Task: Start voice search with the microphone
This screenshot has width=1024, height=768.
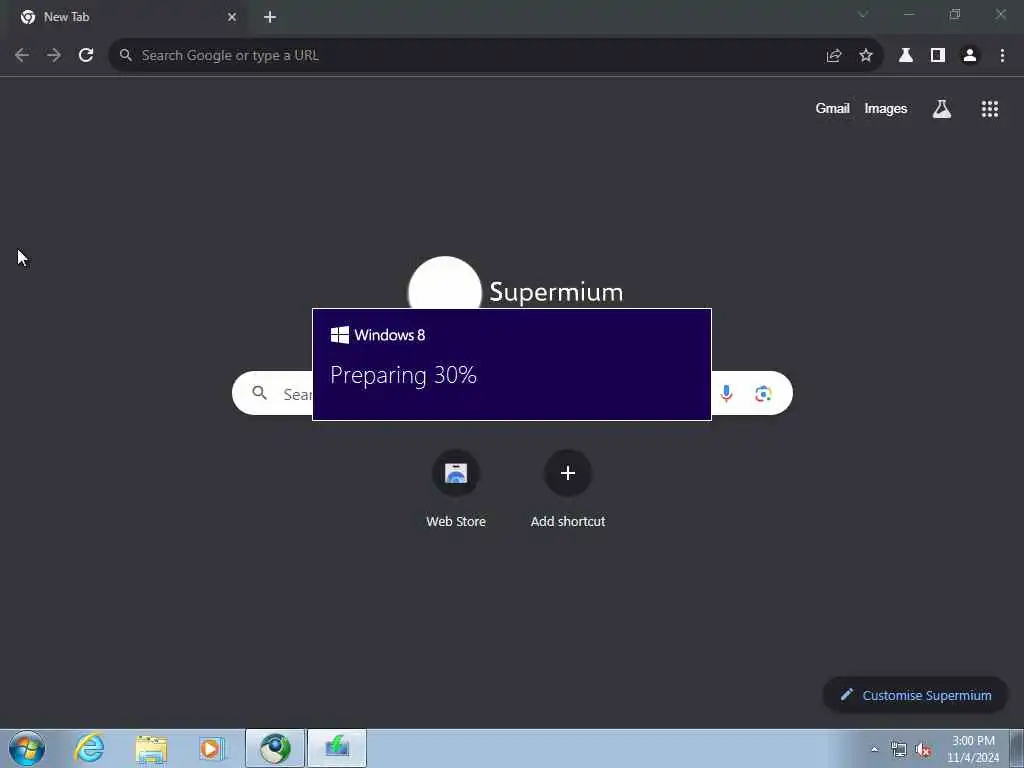Action: click(x=726, y=394)
